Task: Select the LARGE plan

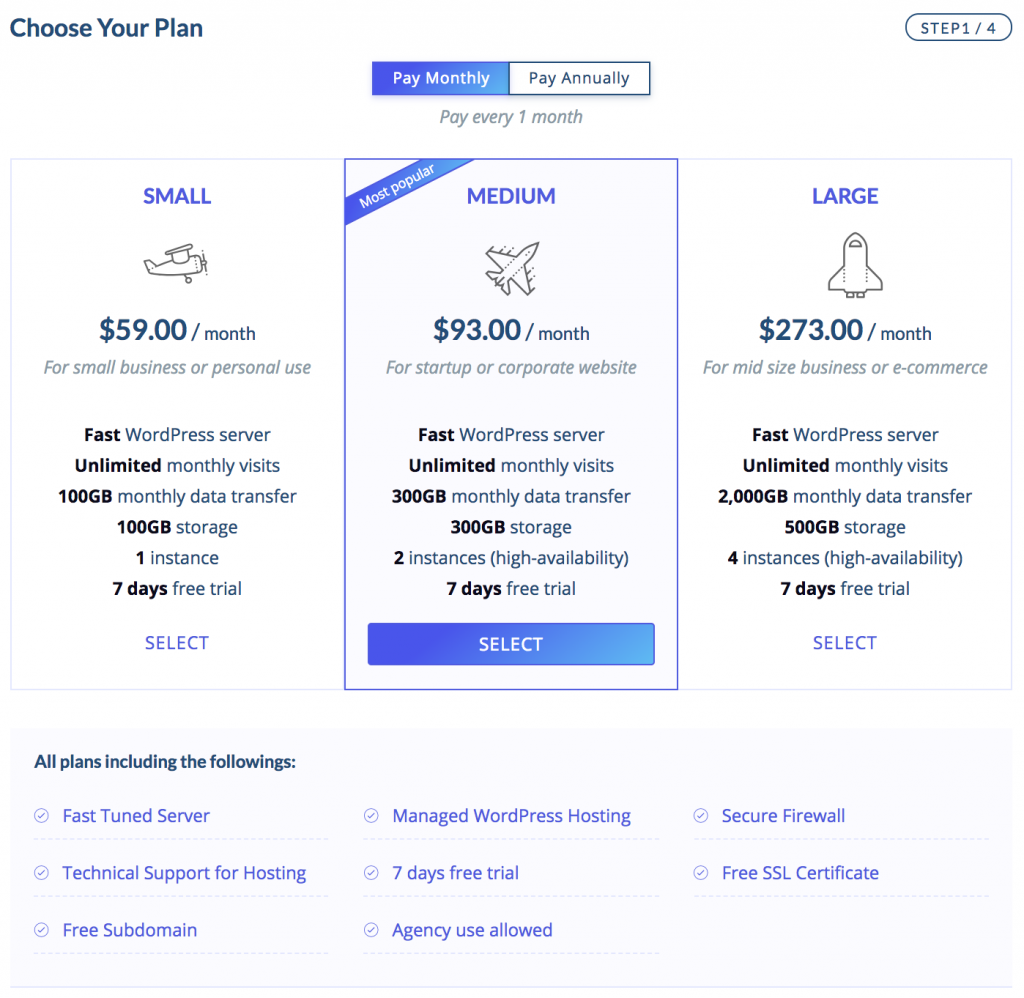Action: click(x=844, y=643)
